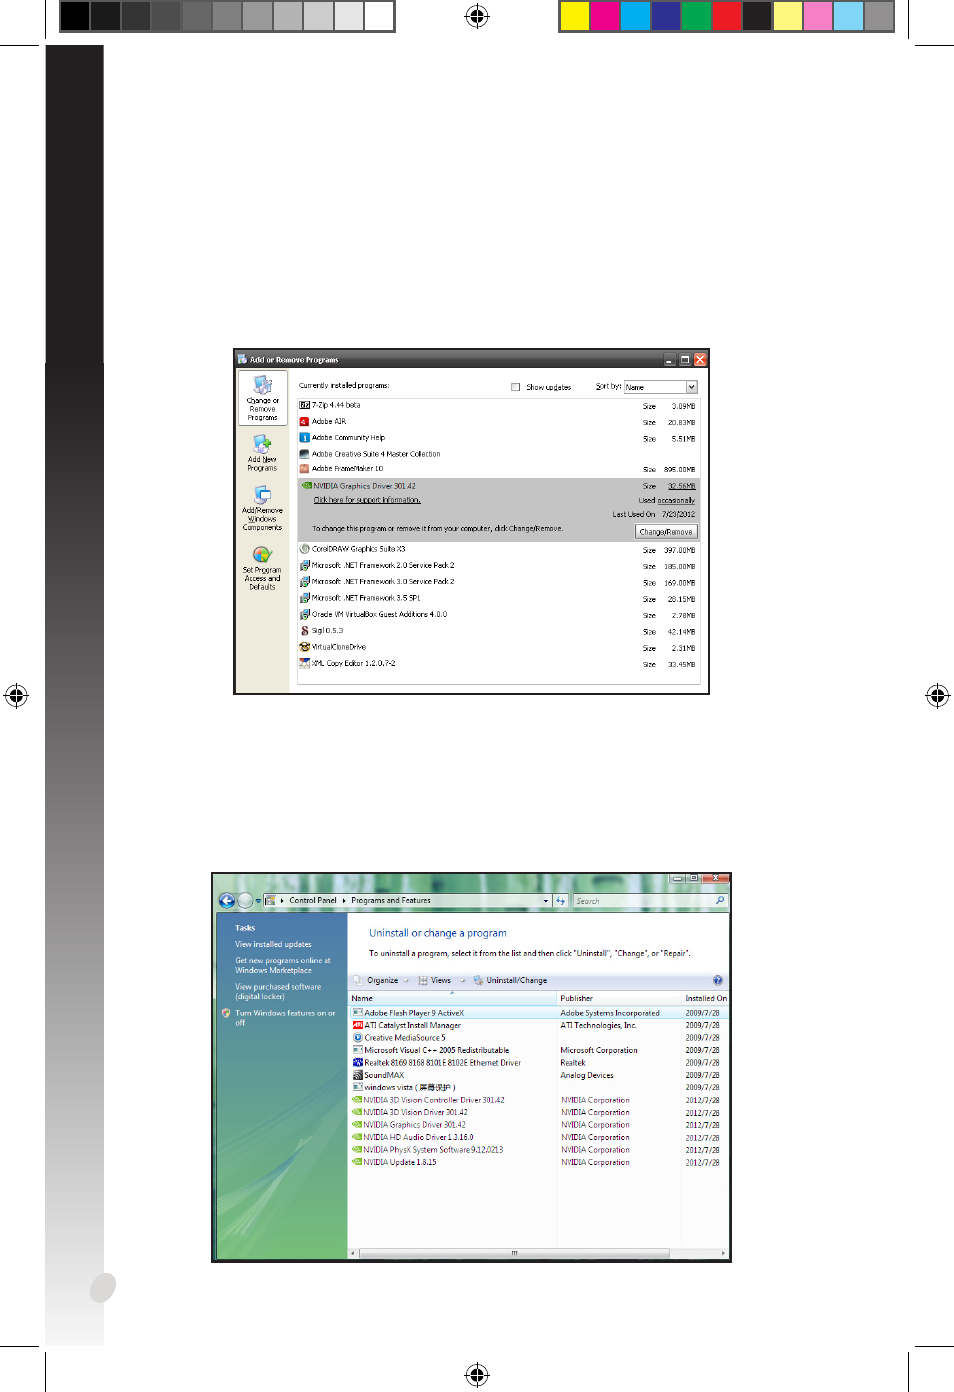Select the Adobe AIR program icon
This screenshot has height=1392, width=954.
[x=304, y=421]
